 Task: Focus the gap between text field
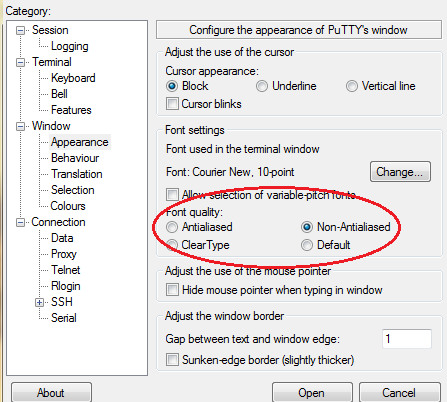coord(407,339)
